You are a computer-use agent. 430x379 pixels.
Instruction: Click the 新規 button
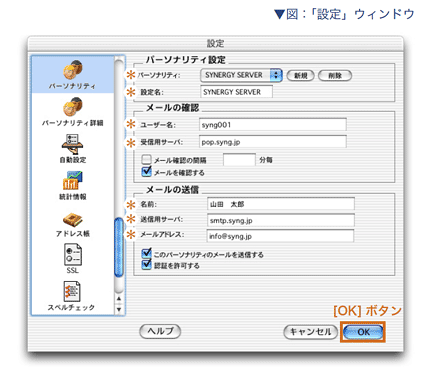coord(300,76)
